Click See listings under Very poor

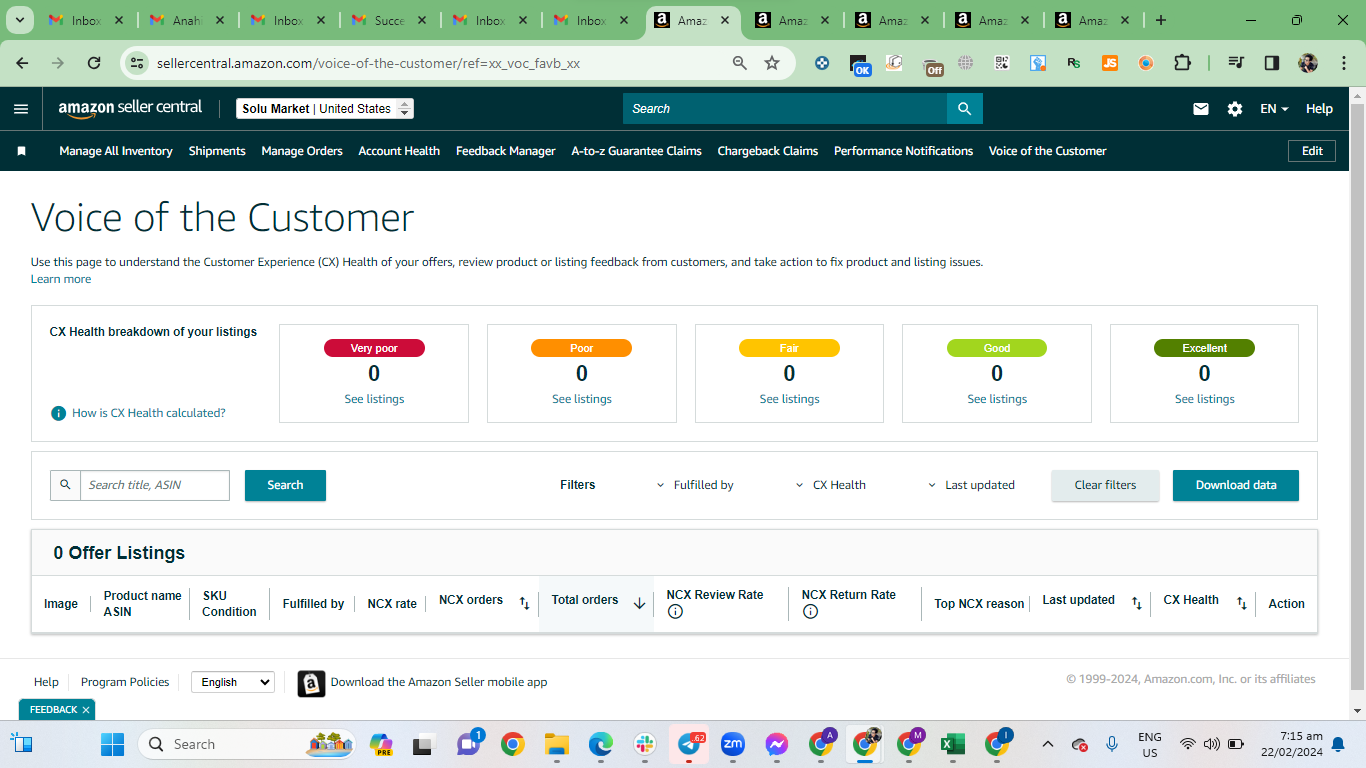(374, 399)
